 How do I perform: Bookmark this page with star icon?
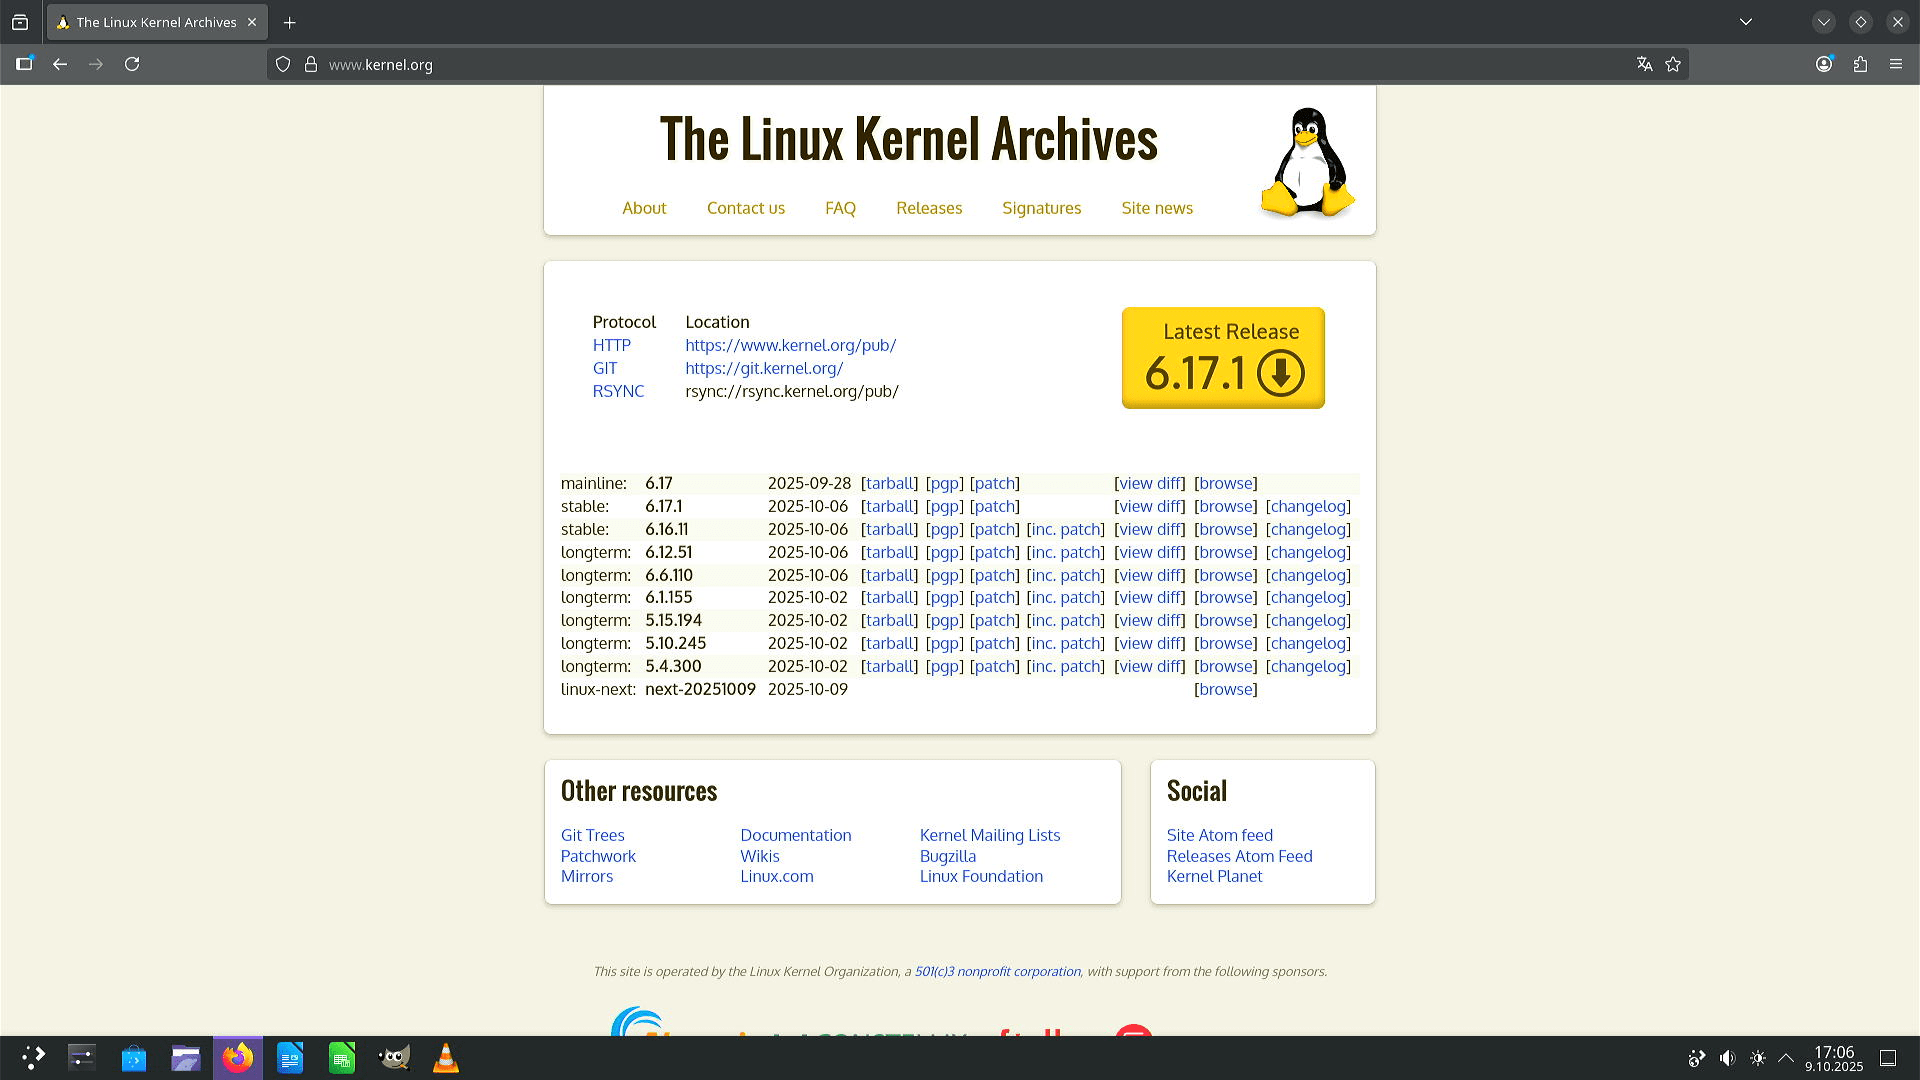tap(1673, 64)
